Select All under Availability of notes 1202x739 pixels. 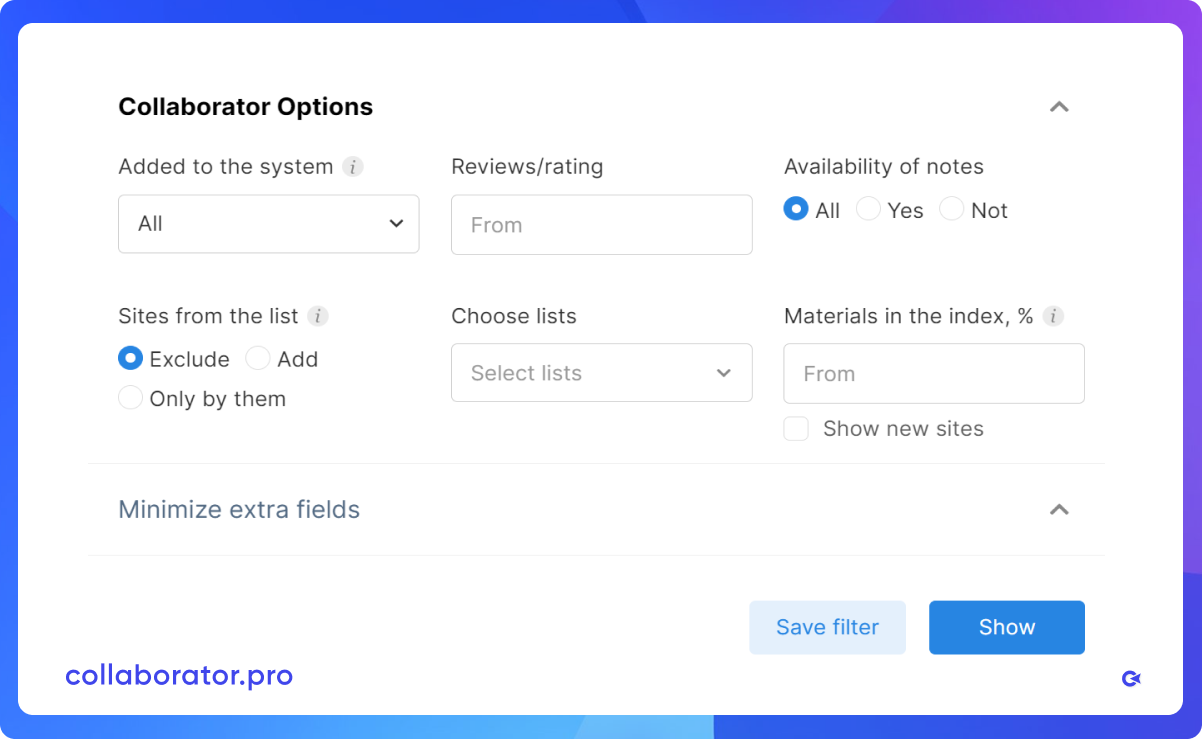(x=796, y=209)
